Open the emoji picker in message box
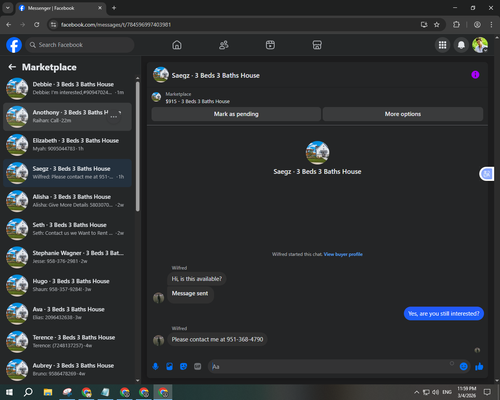The width and height of the screenshot is (500, 400). 463,367
